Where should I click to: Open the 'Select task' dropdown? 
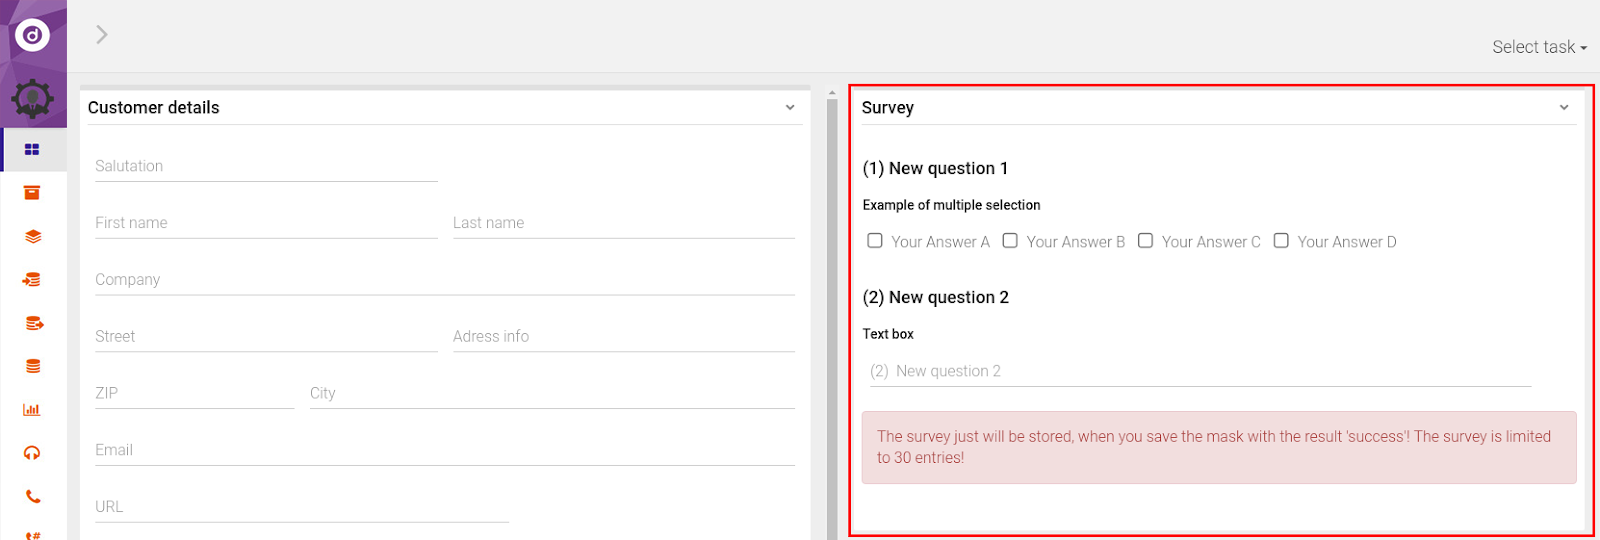point(1538,47)
